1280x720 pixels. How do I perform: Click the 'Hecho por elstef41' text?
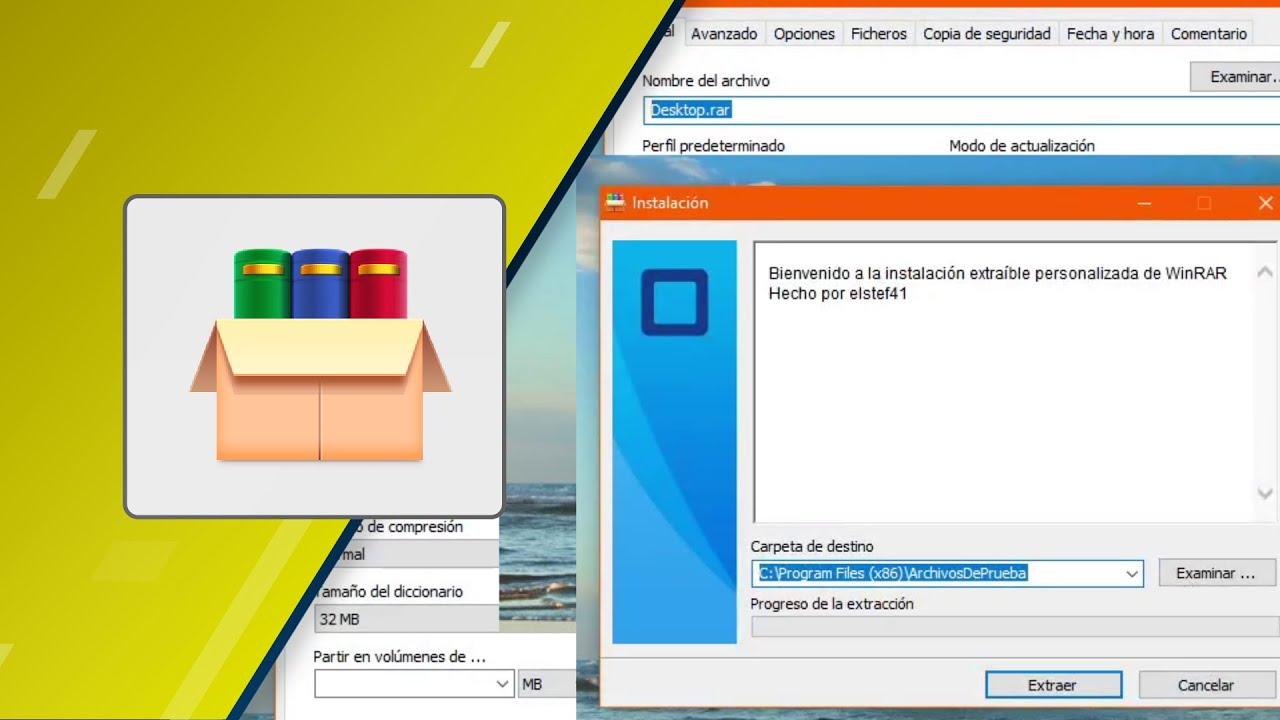click(x=838, y=294)
